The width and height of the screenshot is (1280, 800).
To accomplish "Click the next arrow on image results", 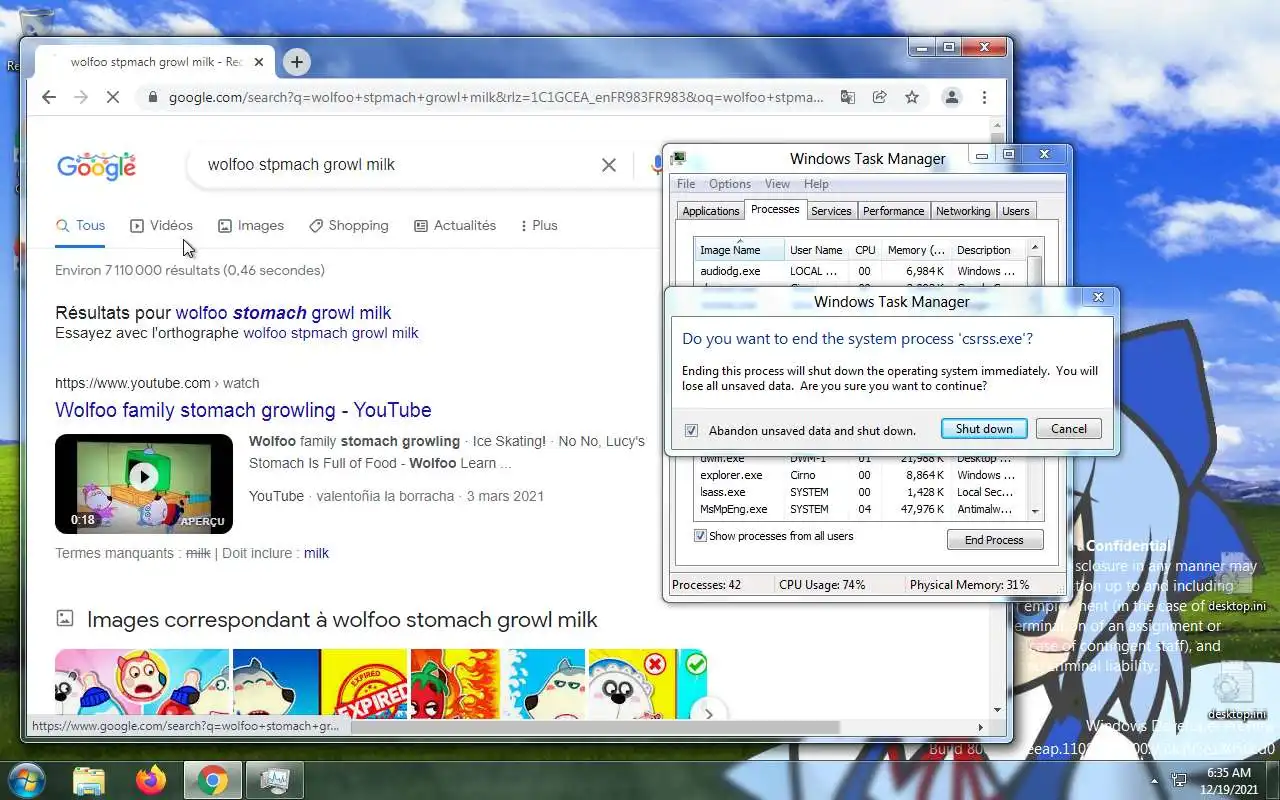I will [709, 713].
